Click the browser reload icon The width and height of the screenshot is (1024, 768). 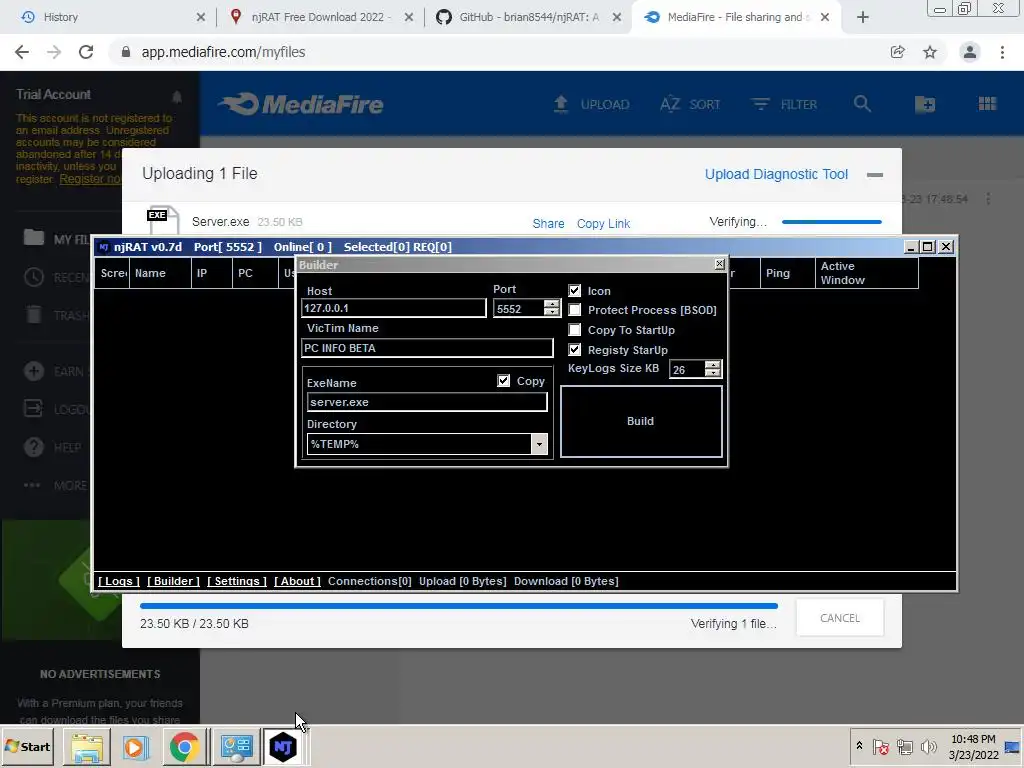(x=86, y=52)
